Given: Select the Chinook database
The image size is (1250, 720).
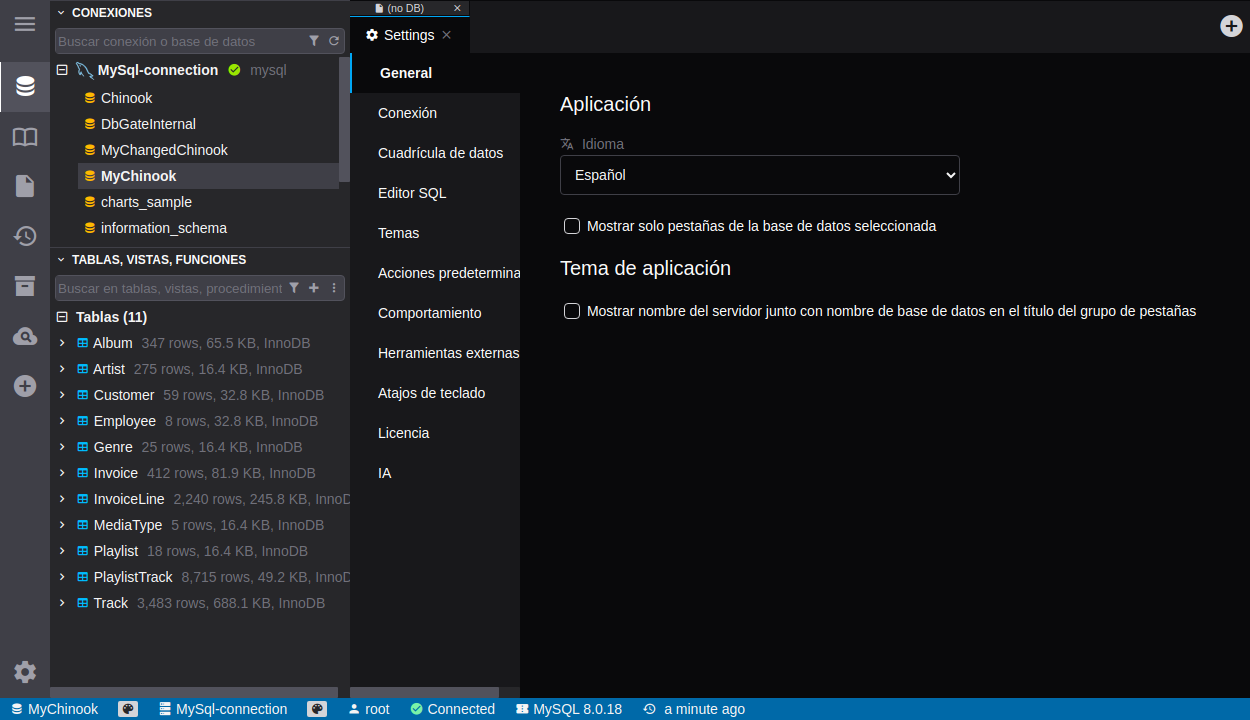Looking at the screenshot, I should click(x=126, y=98).
